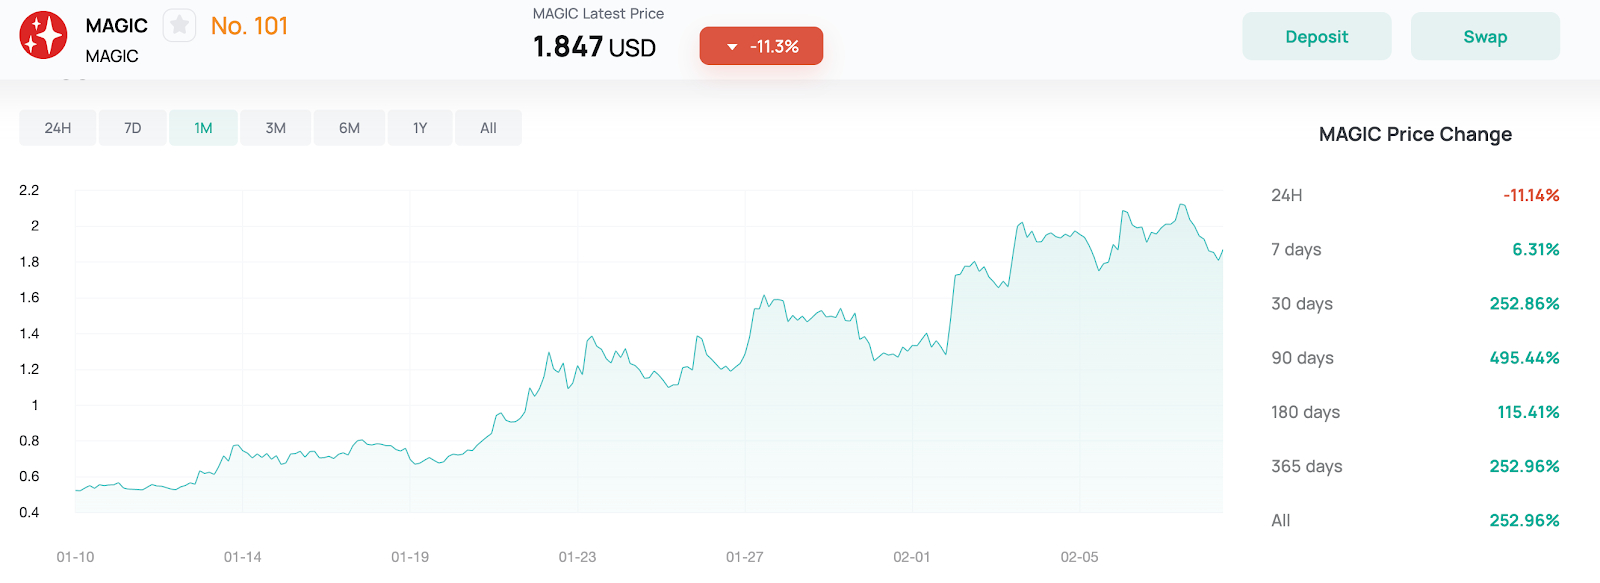This screenshot has width=1600, height=583.
Task: Switch chart to the 6M range
Action: click(349, 128)
